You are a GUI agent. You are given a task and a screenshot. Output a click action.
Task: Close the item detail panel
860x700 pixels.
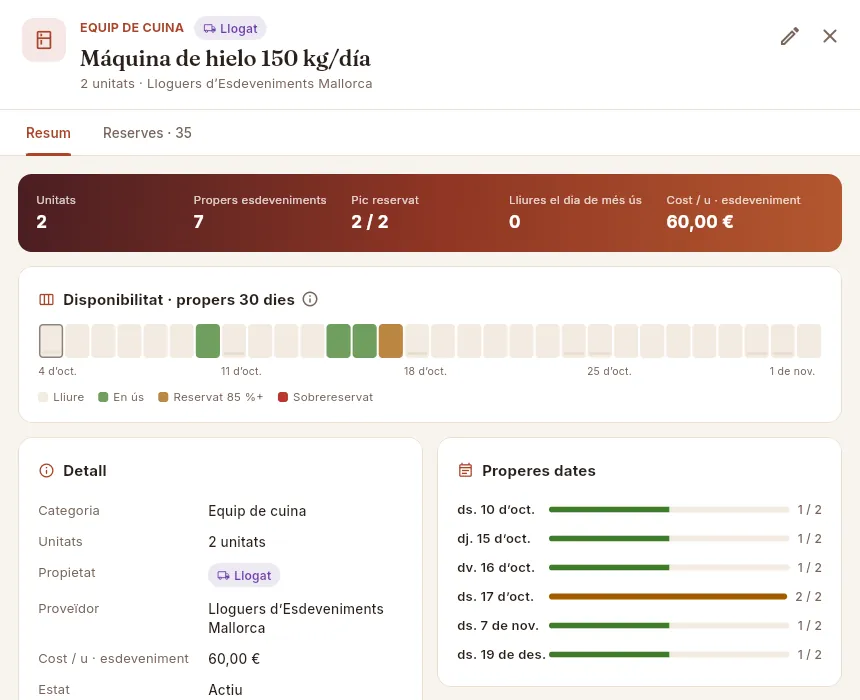[x=830, y=36]
